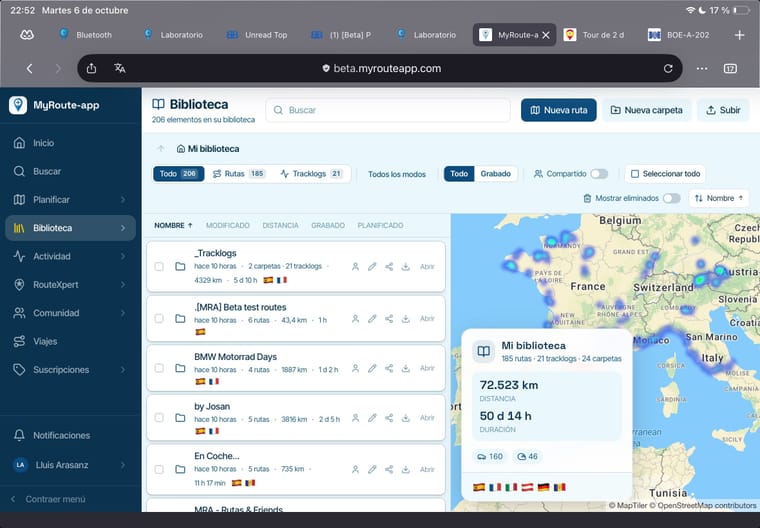760x528 pixels.
Task: Click the home icon of Mi biblioteca breadcrumb
Action: tap(181, 148)
